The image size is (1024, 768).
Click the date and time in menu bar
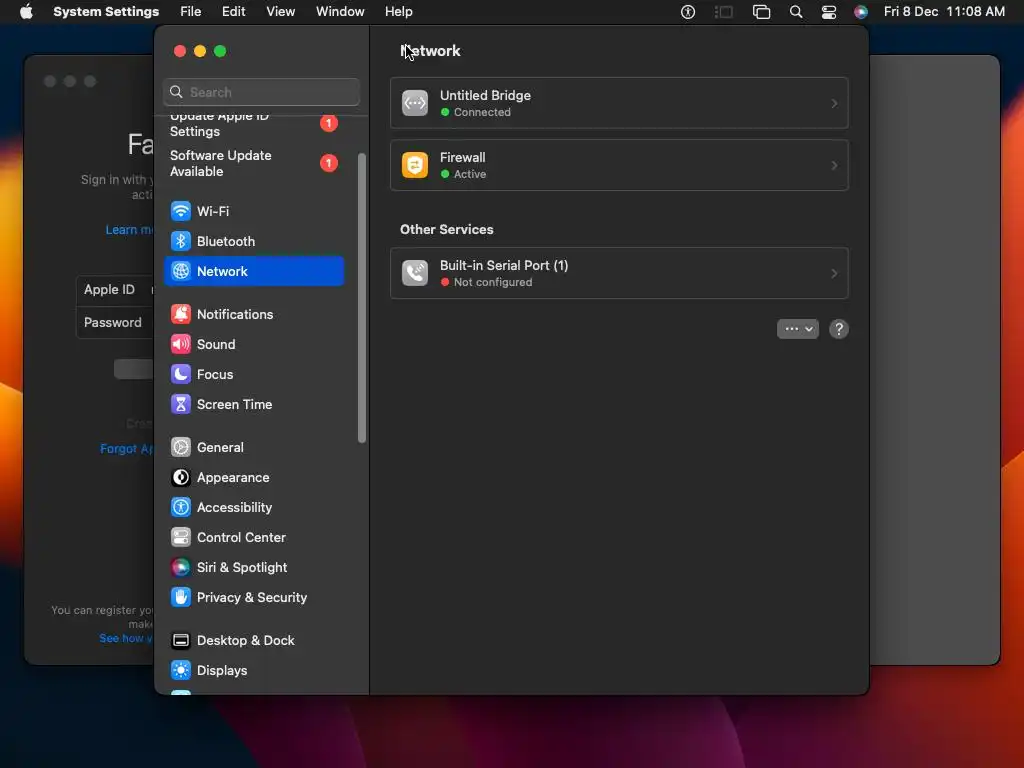pyautogui.click(x=944, y=12)
